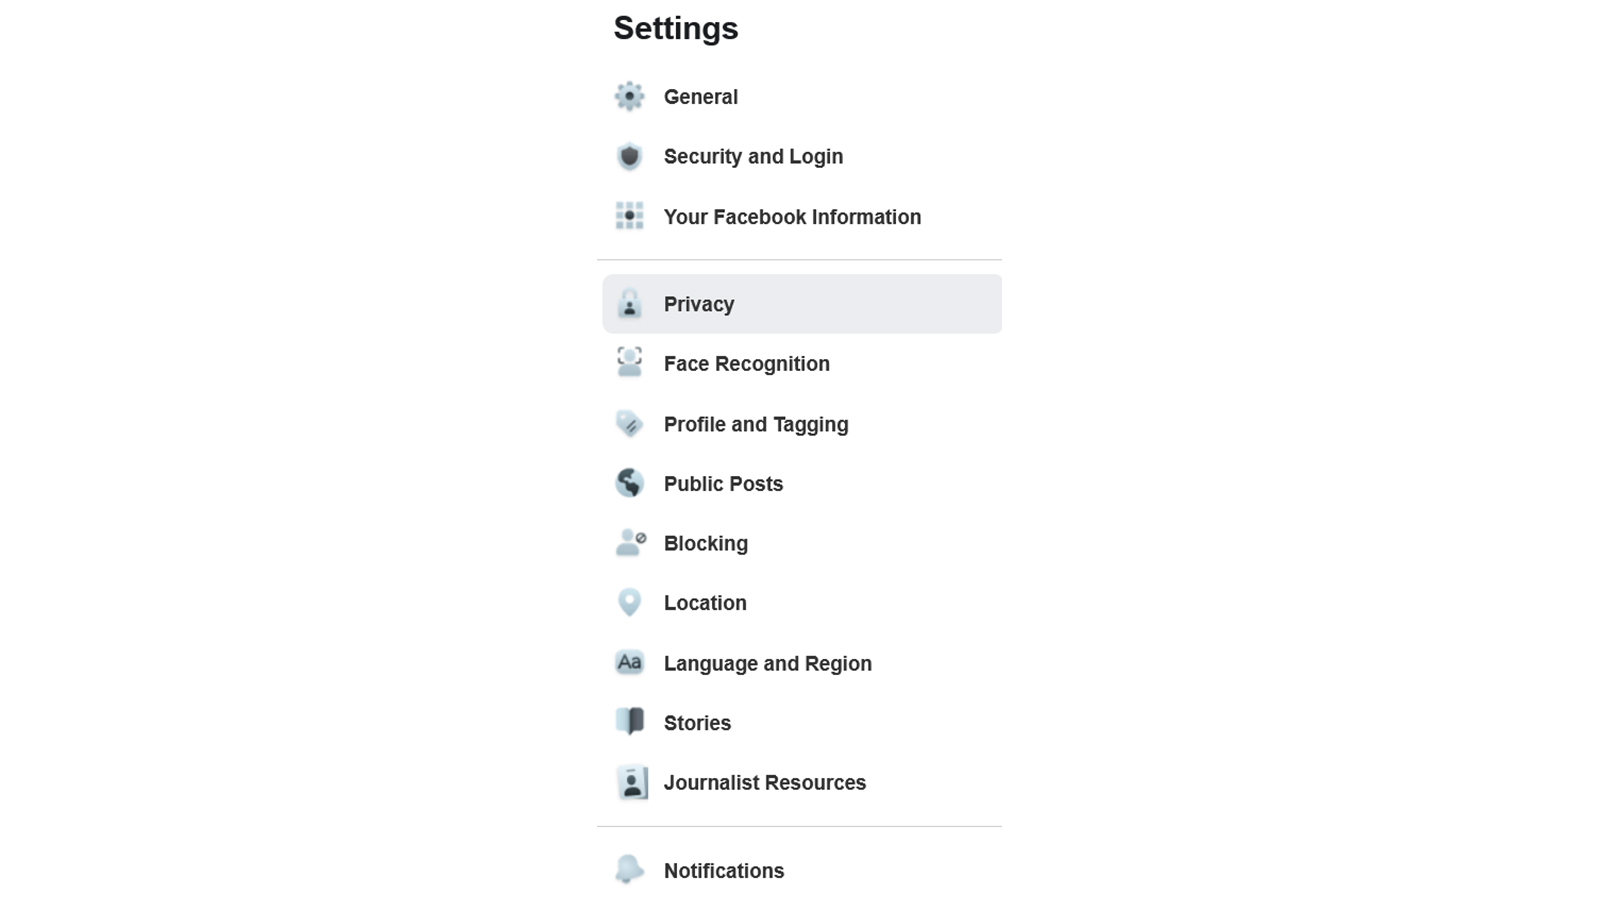
Task: Click the Face Recognition icon
Action: coord(629,363)
